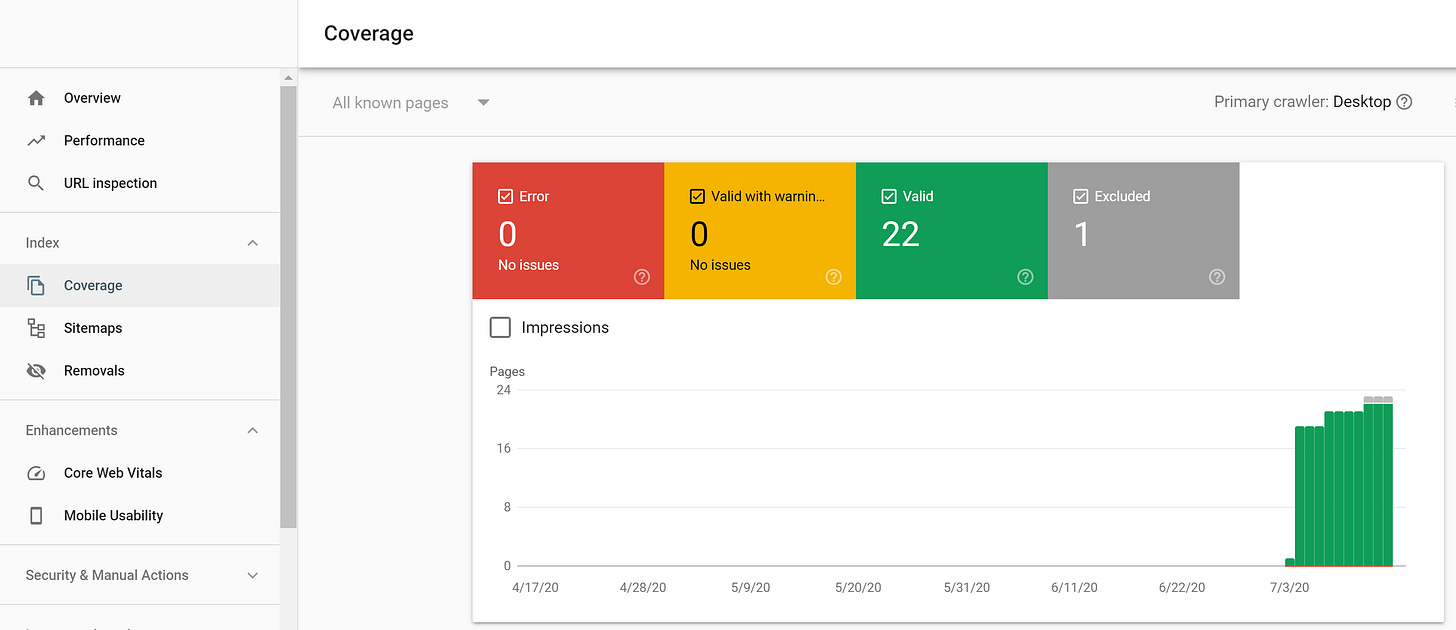Click the Primary crawler: Desktop label

[x=1302, y=102]
